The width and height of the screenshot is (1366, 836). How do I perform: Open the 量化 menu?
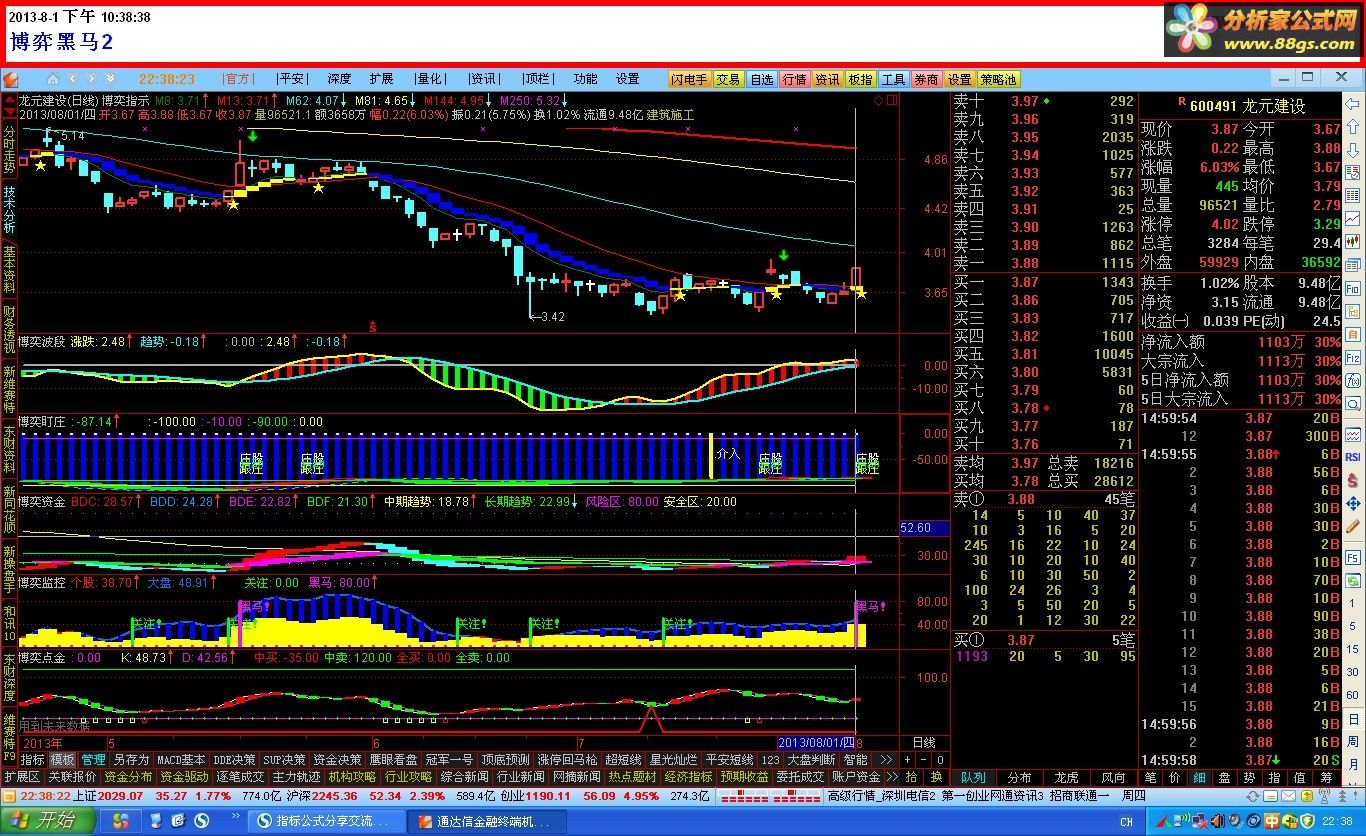431,79
